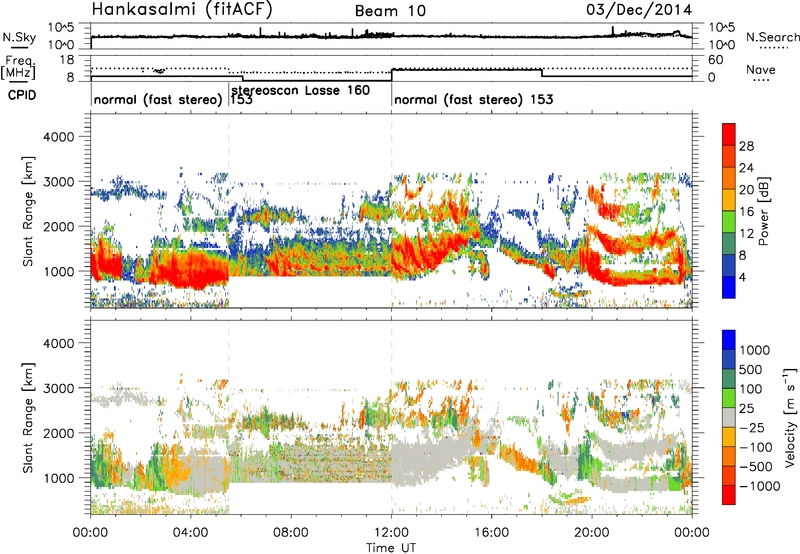Screen dimensions: 800x554
Task: Click 'stereoscan Lasse 160' CPID text
Action: click(301, 90)
